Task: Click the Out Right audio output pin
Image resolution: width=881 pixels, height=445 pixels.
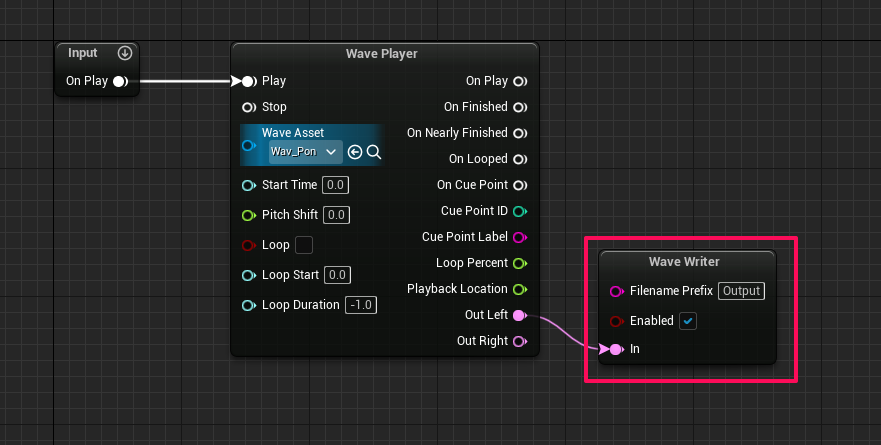Action: pos(520,341)
